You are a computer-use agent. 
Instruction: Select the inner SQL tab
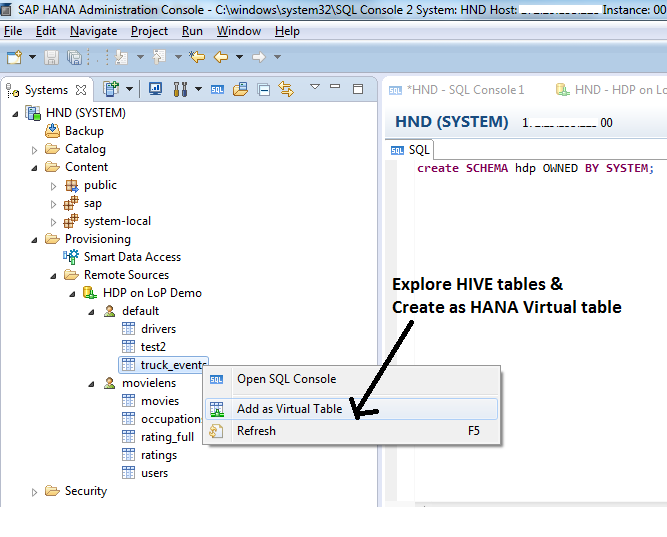[x=410, y=150]
